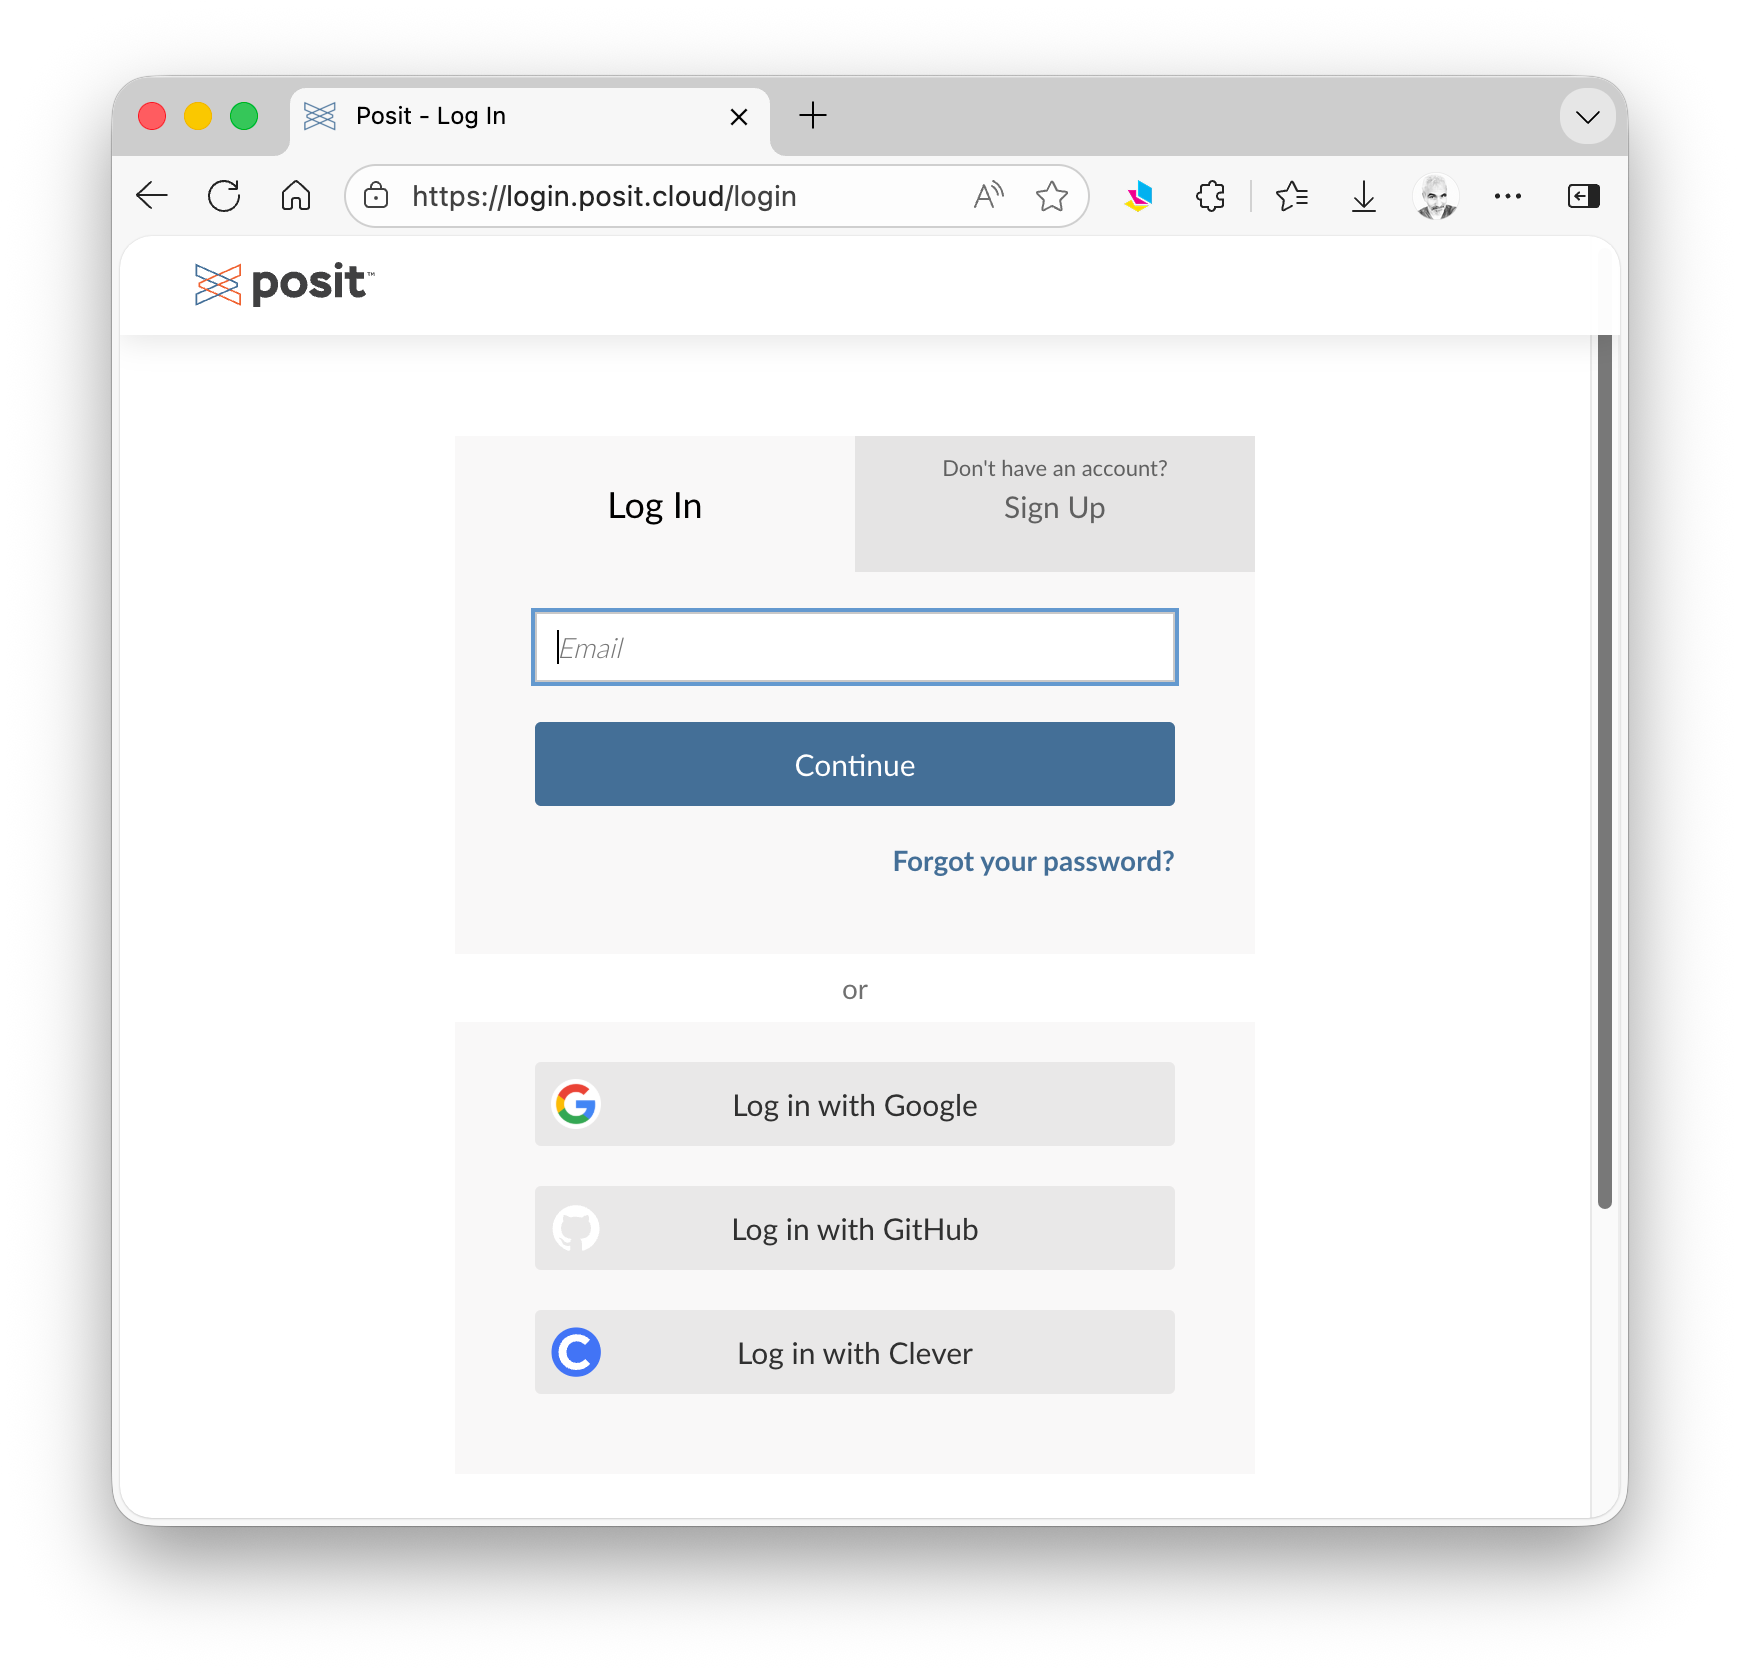Open the Downloads arrow icon

tap(1364, 196)
